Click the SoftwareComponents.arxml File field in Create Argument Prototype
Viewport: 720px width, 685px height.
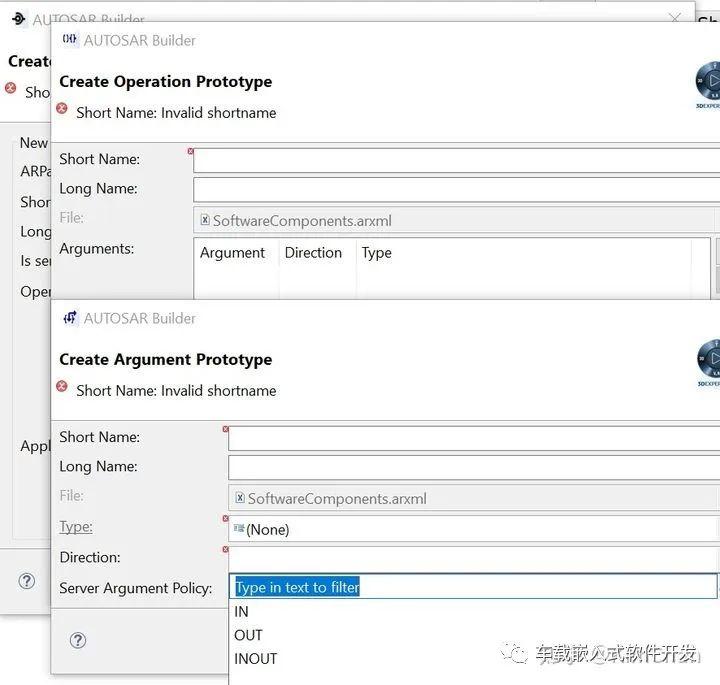click(x=474, y=498)
